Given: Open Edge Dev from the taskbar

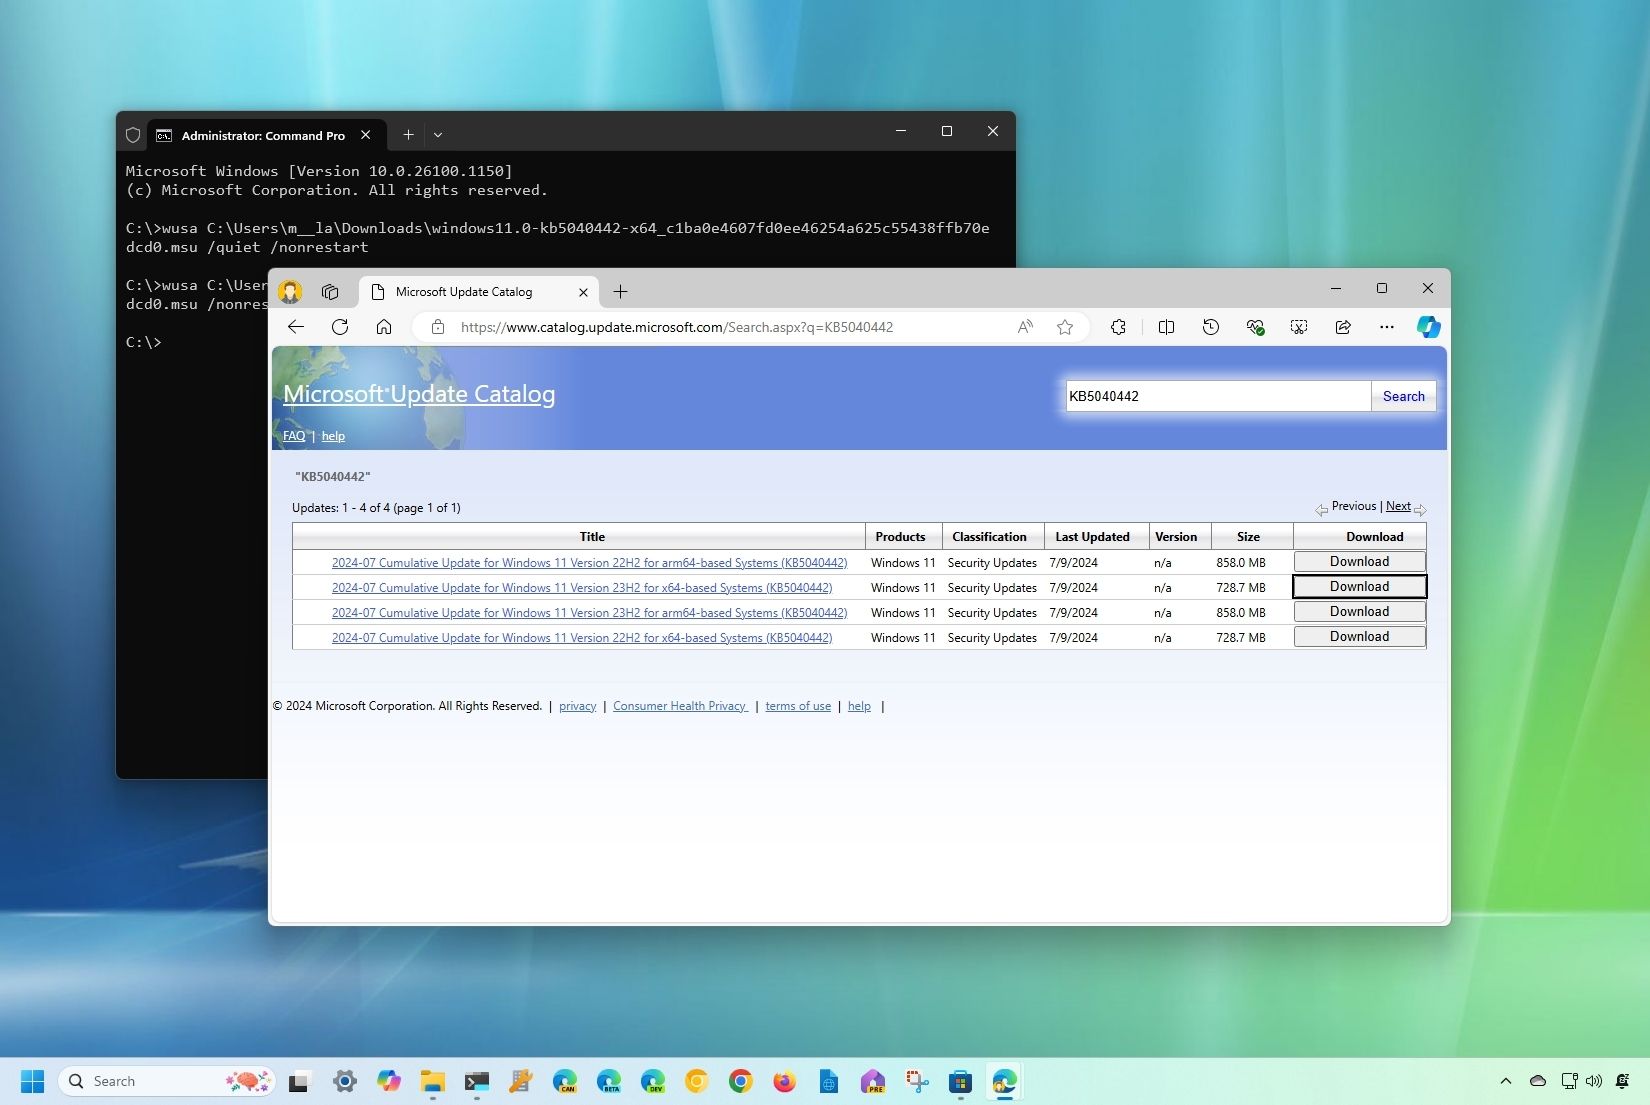Looking at the screenshot, I should coord(652,1082).
